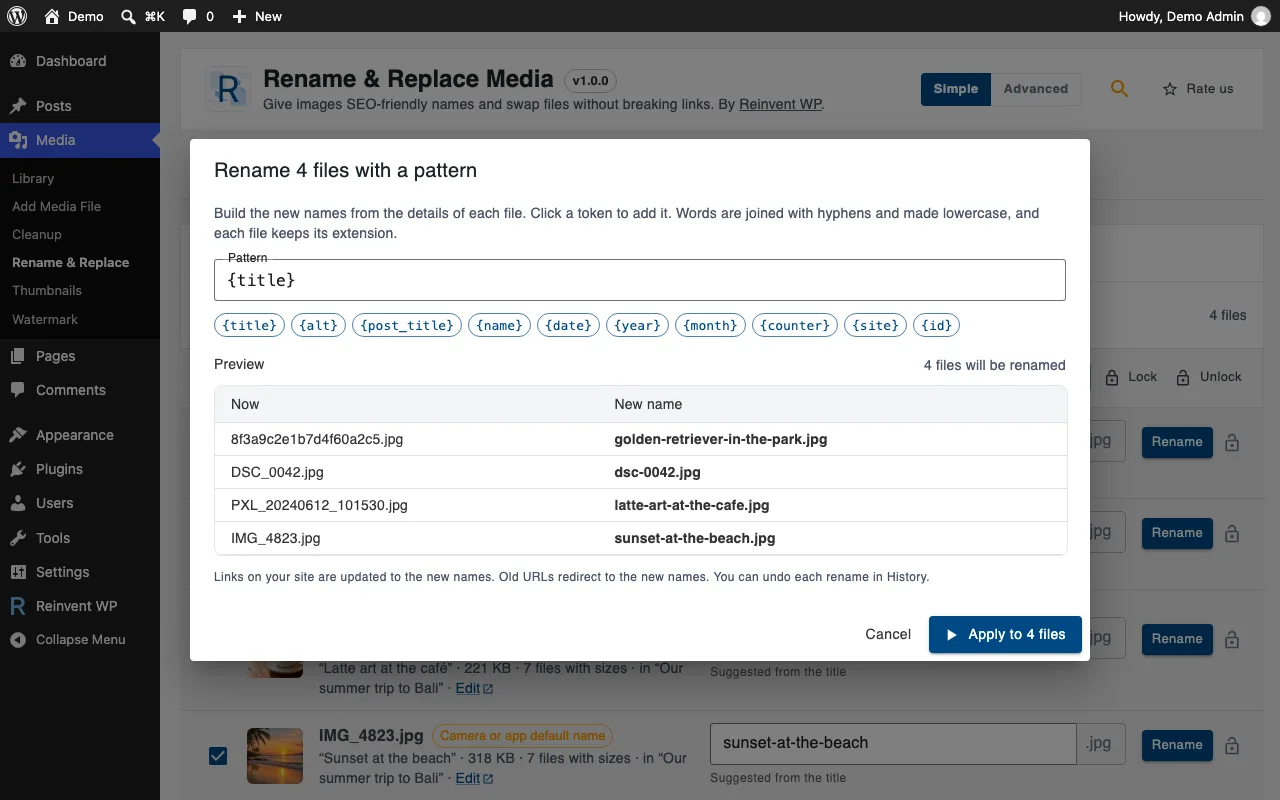The image size is (1280, 800).
Task: Click the Collapse Menu arrow icon
Action: pos(18,640)
